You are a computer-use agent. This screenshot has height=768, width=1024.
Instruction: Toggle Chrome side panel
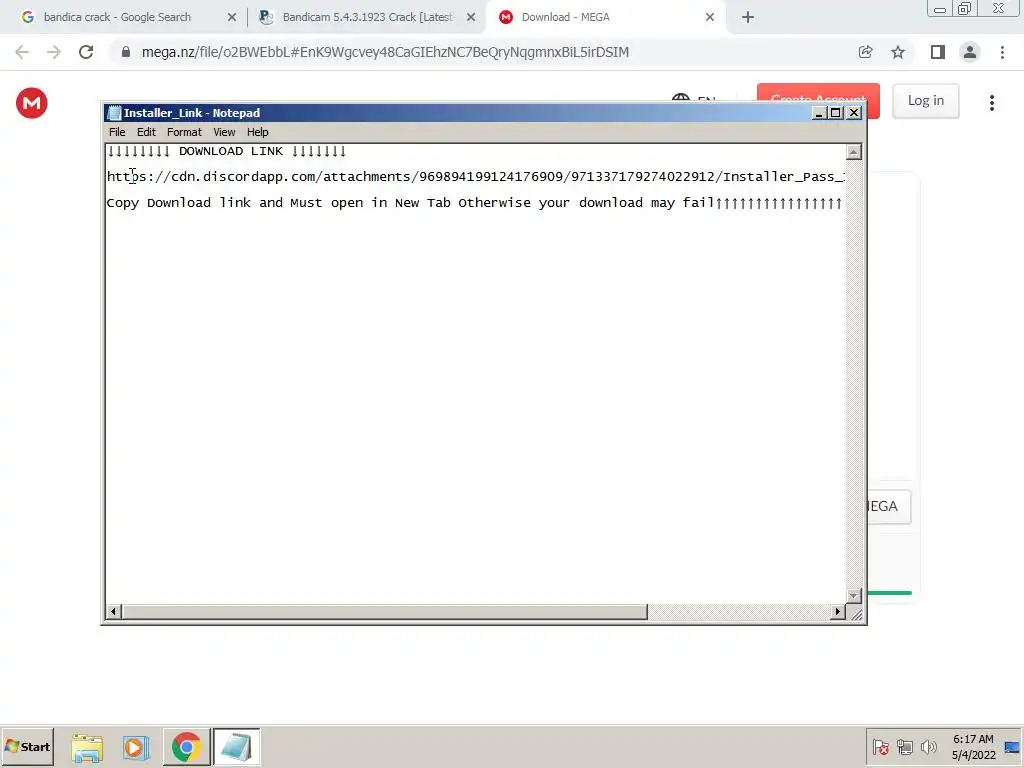tap(938, 52)
